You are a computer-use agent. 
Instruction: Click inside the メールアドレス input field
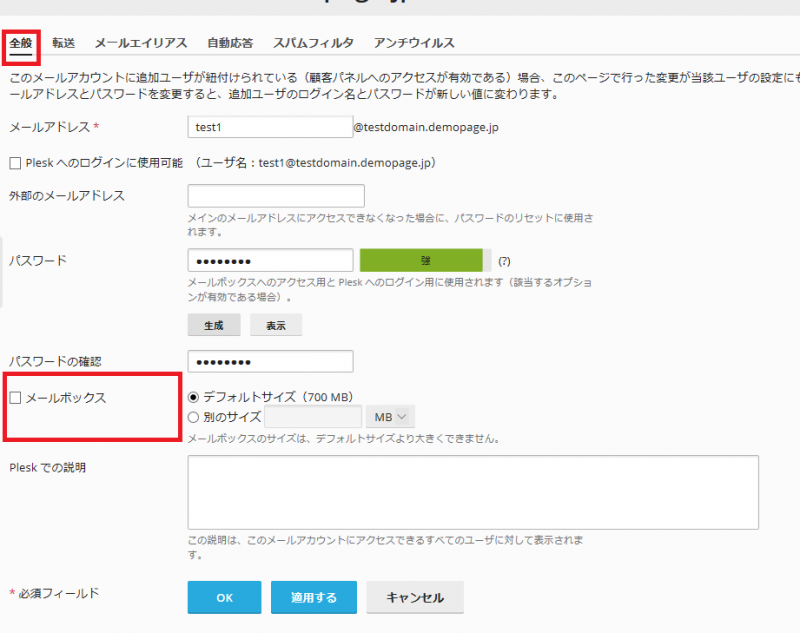270,127
